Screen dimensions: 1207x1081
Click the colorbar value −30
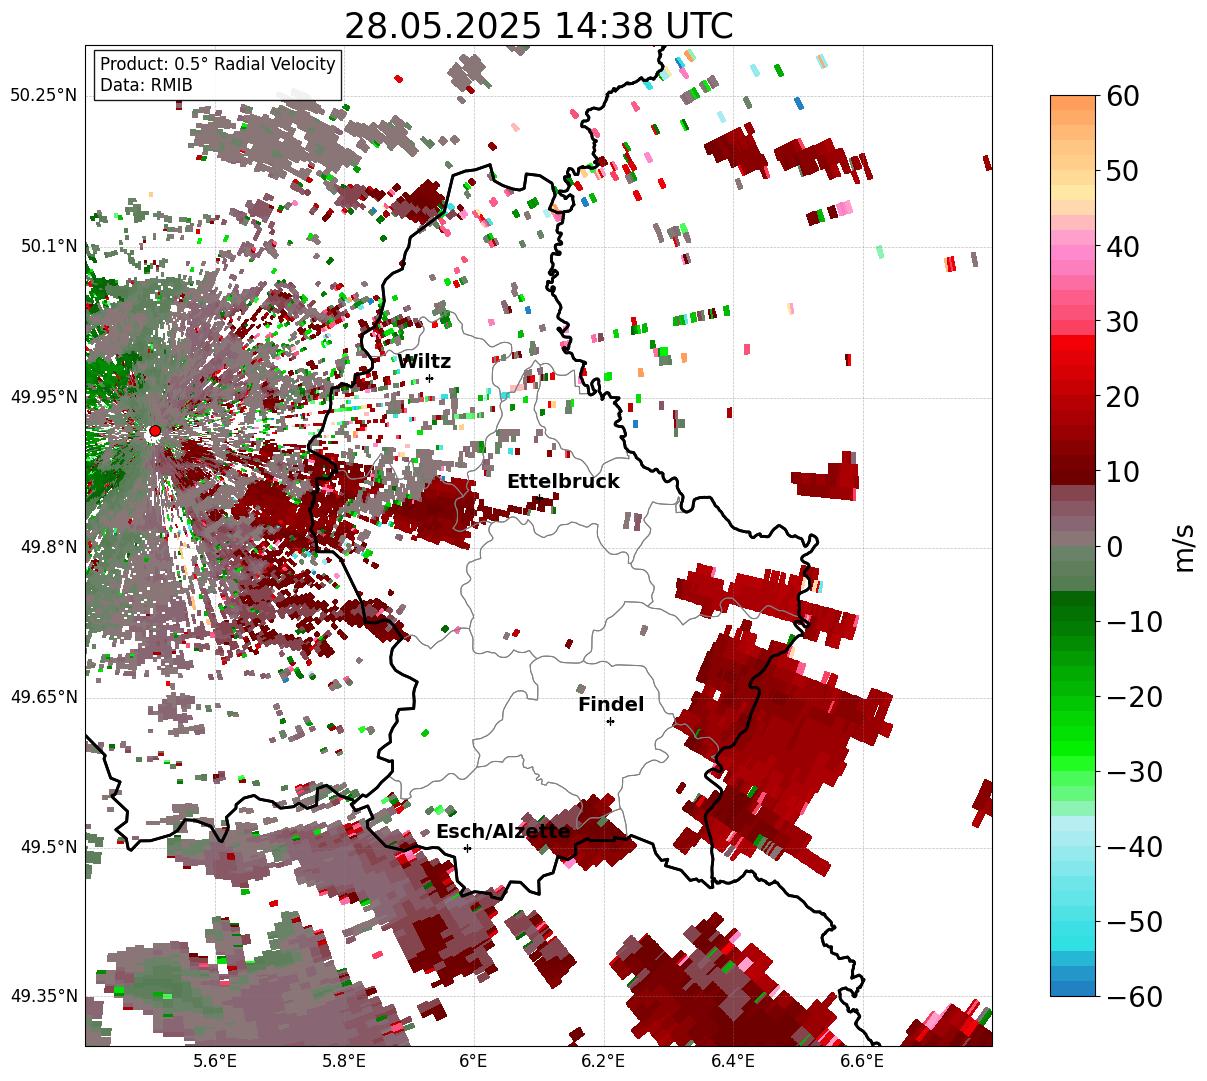point(1134,772)
